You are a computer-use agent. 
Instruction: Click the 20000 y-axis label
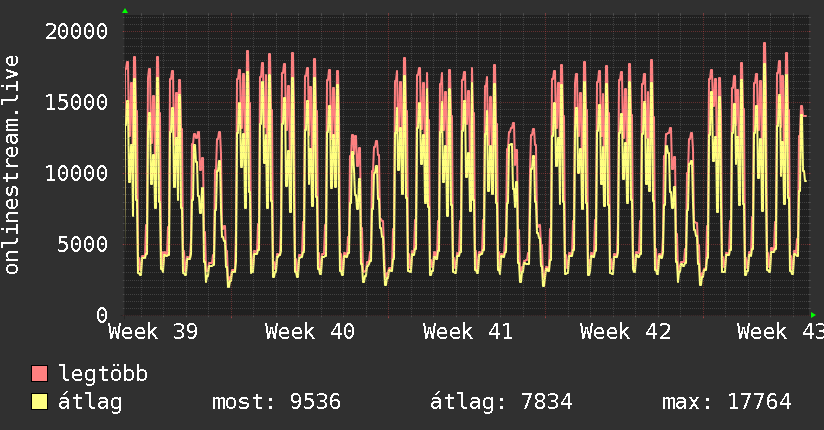[x=76, y=32]
